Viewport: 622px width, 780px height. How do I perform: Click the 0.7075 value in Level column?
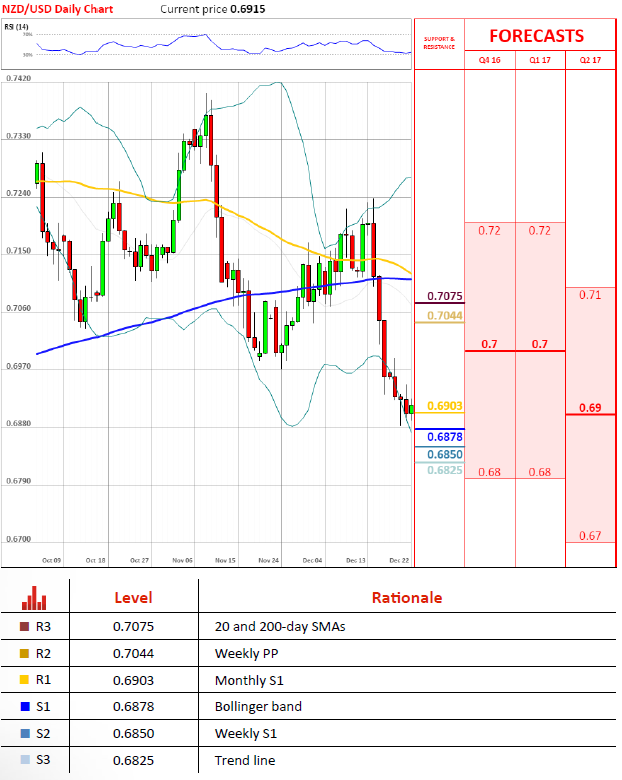point(133,627)
